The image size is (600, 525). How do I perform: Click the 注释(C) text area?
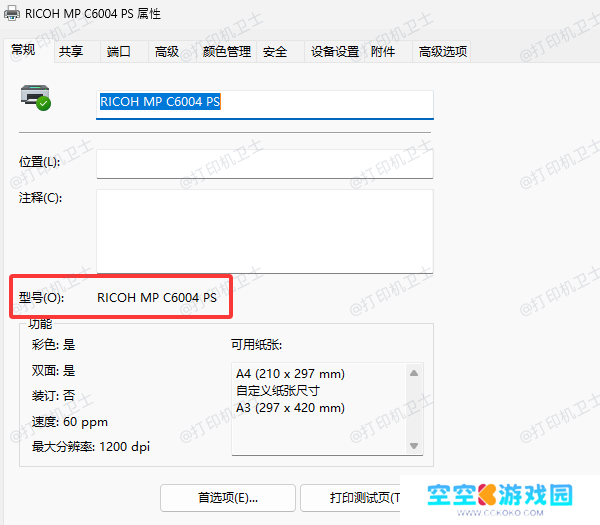click(x=264, y=231)
